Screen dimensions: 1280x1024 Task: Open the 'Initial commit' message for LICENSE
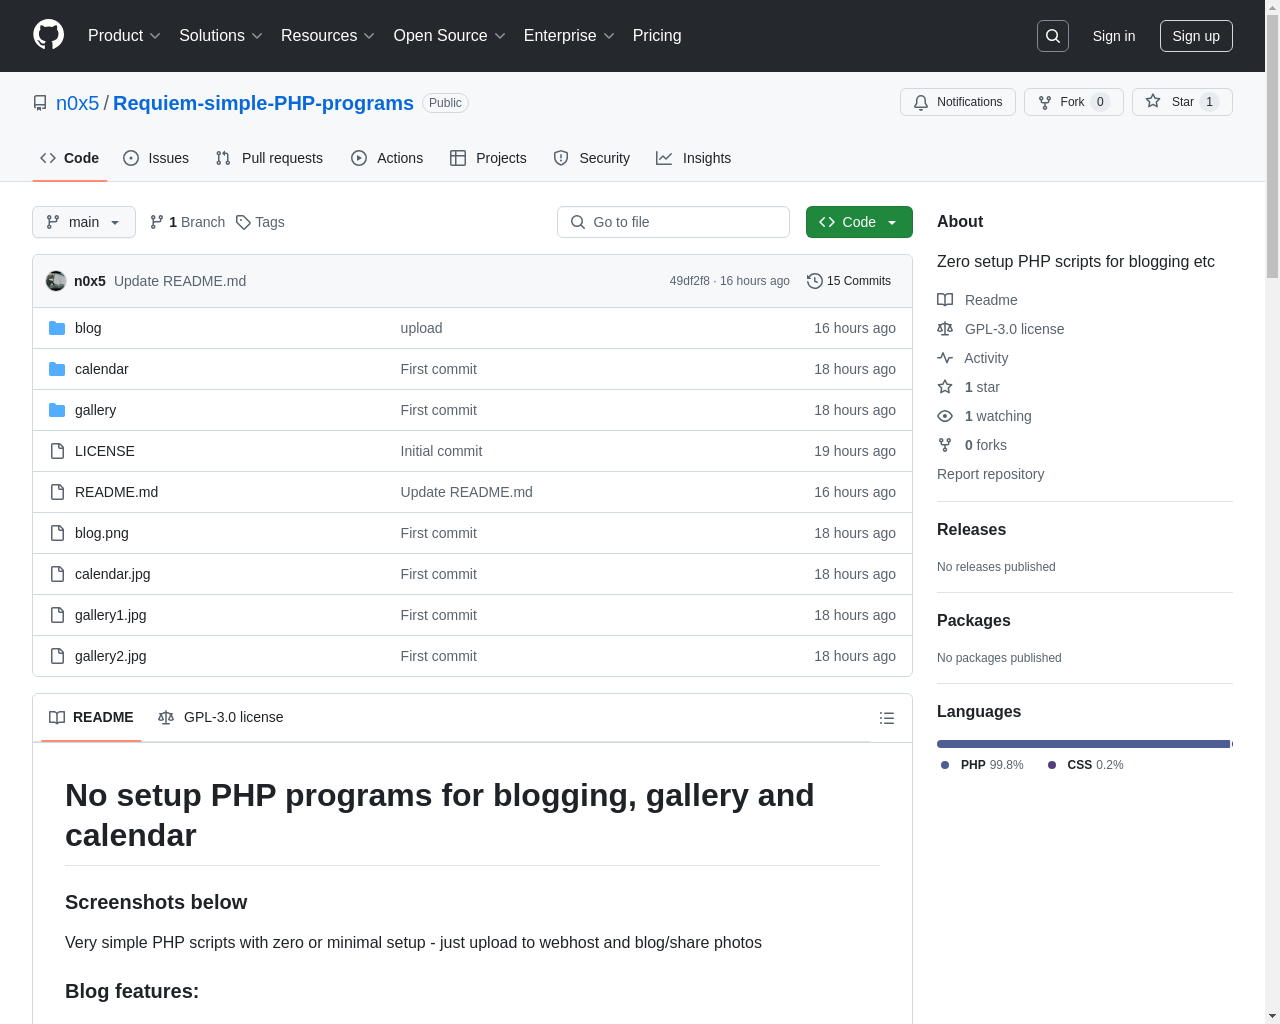pyautogui.click(x=441, y=451)
